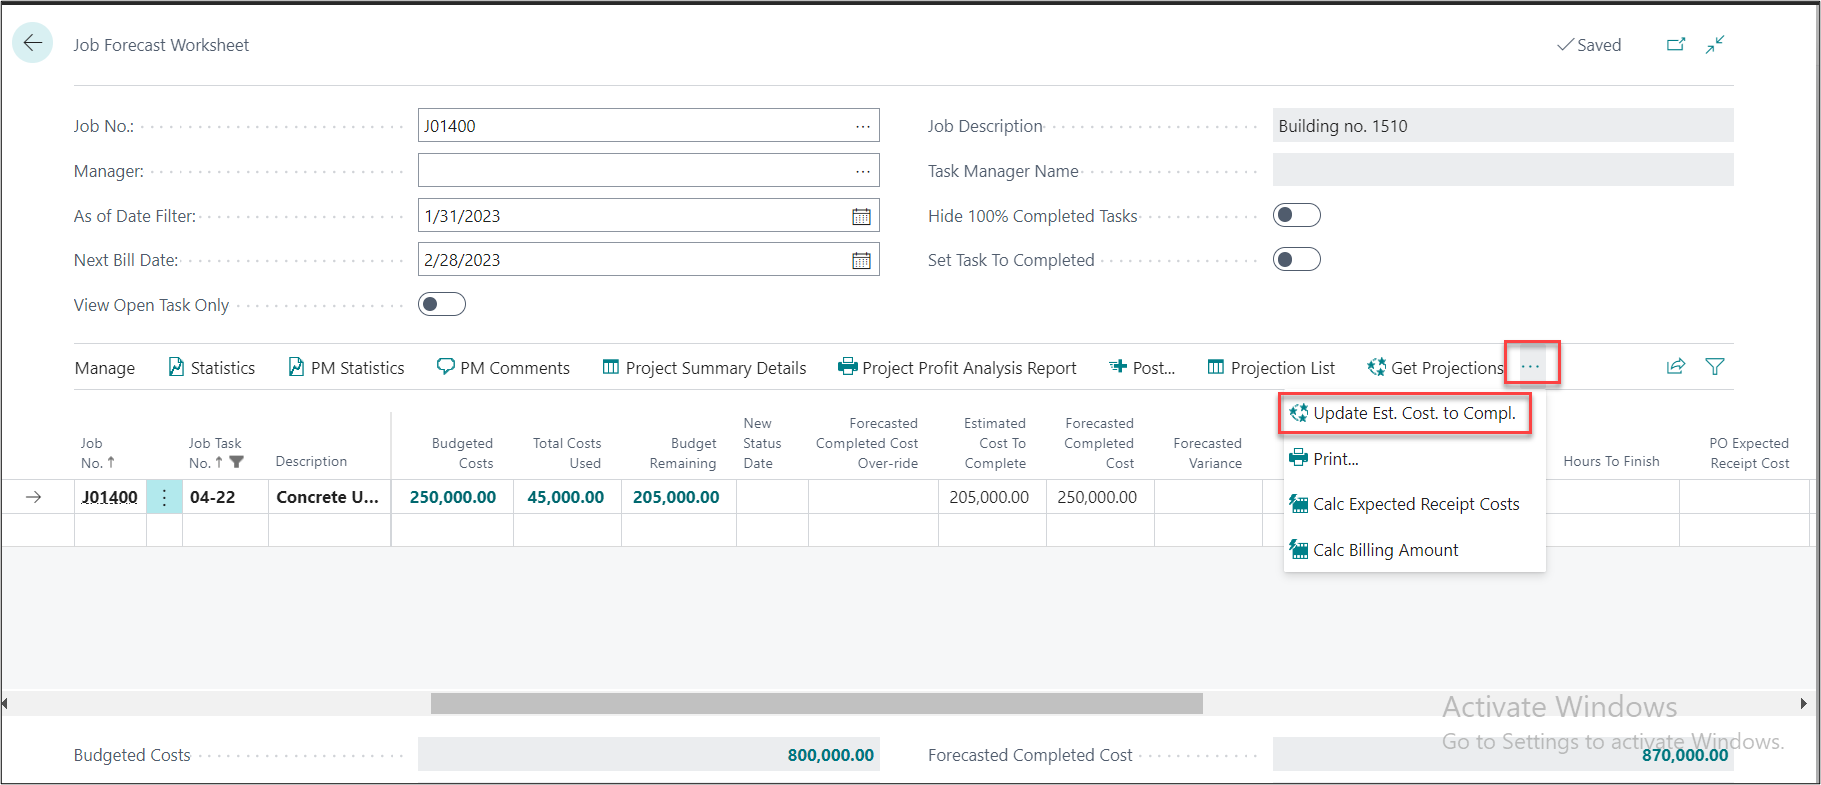Click the share icon above grid

coord(1676,367)
